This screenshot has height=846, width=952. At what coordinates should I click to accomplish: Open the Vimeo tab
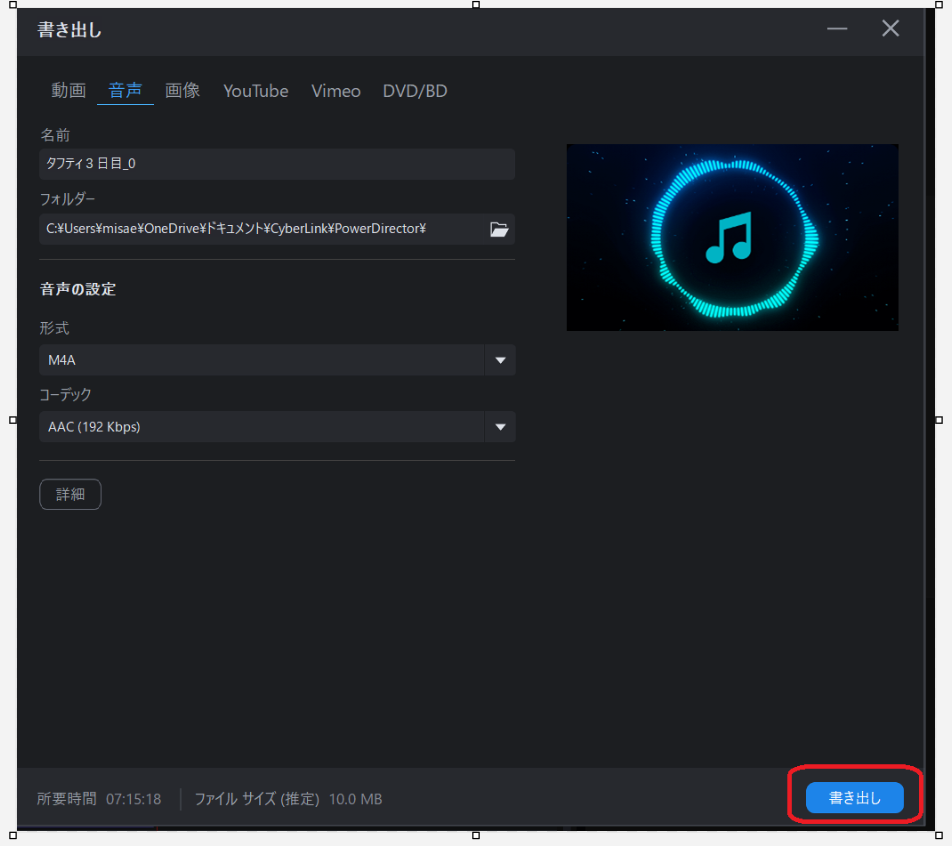click(x=336, y=90)
